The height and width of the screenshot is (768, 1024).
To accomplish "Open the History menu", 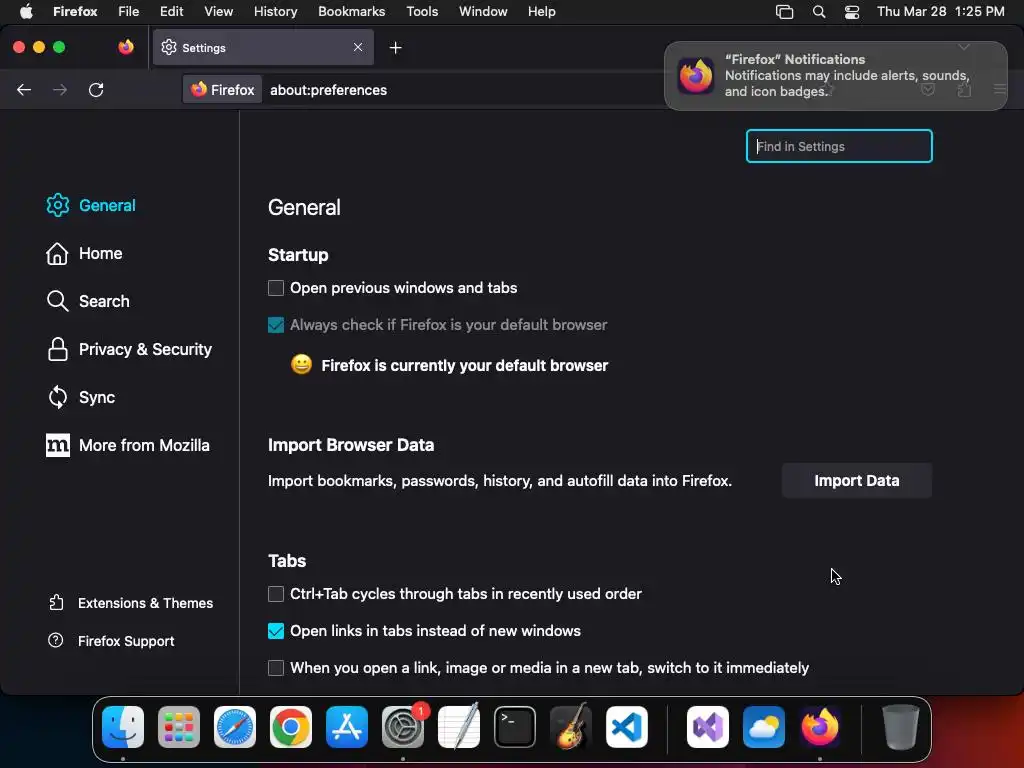I will click(275, 11).
